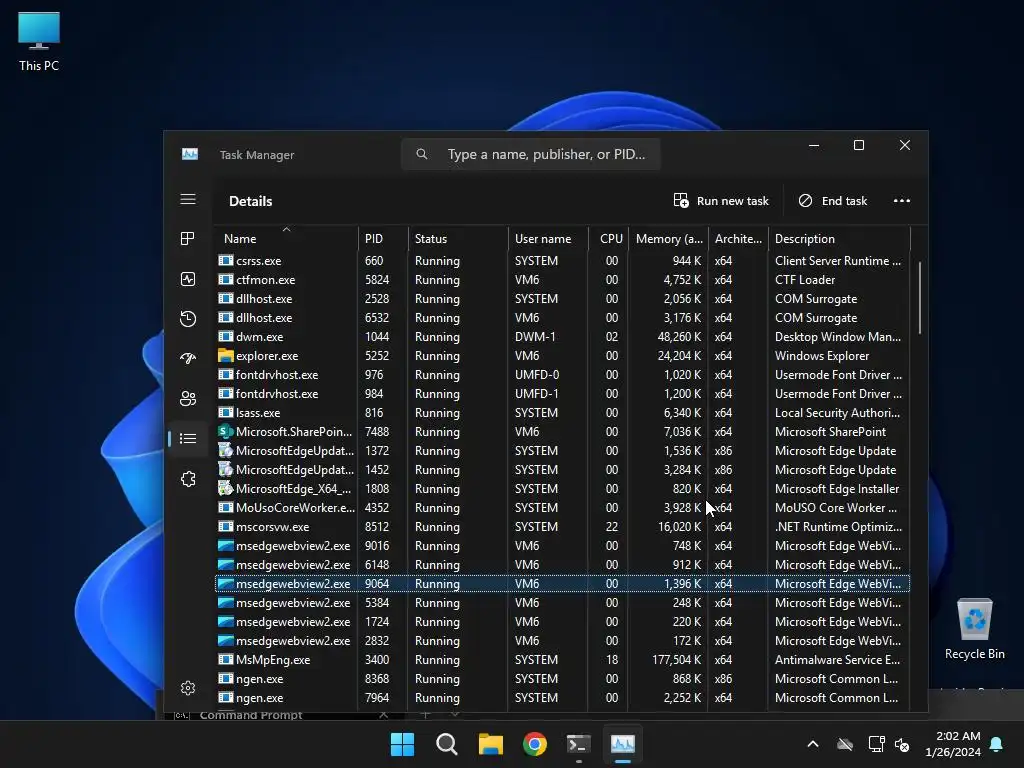Click Run new task
This screenshot has width=1024, height=768.
(x=721, y=200)
